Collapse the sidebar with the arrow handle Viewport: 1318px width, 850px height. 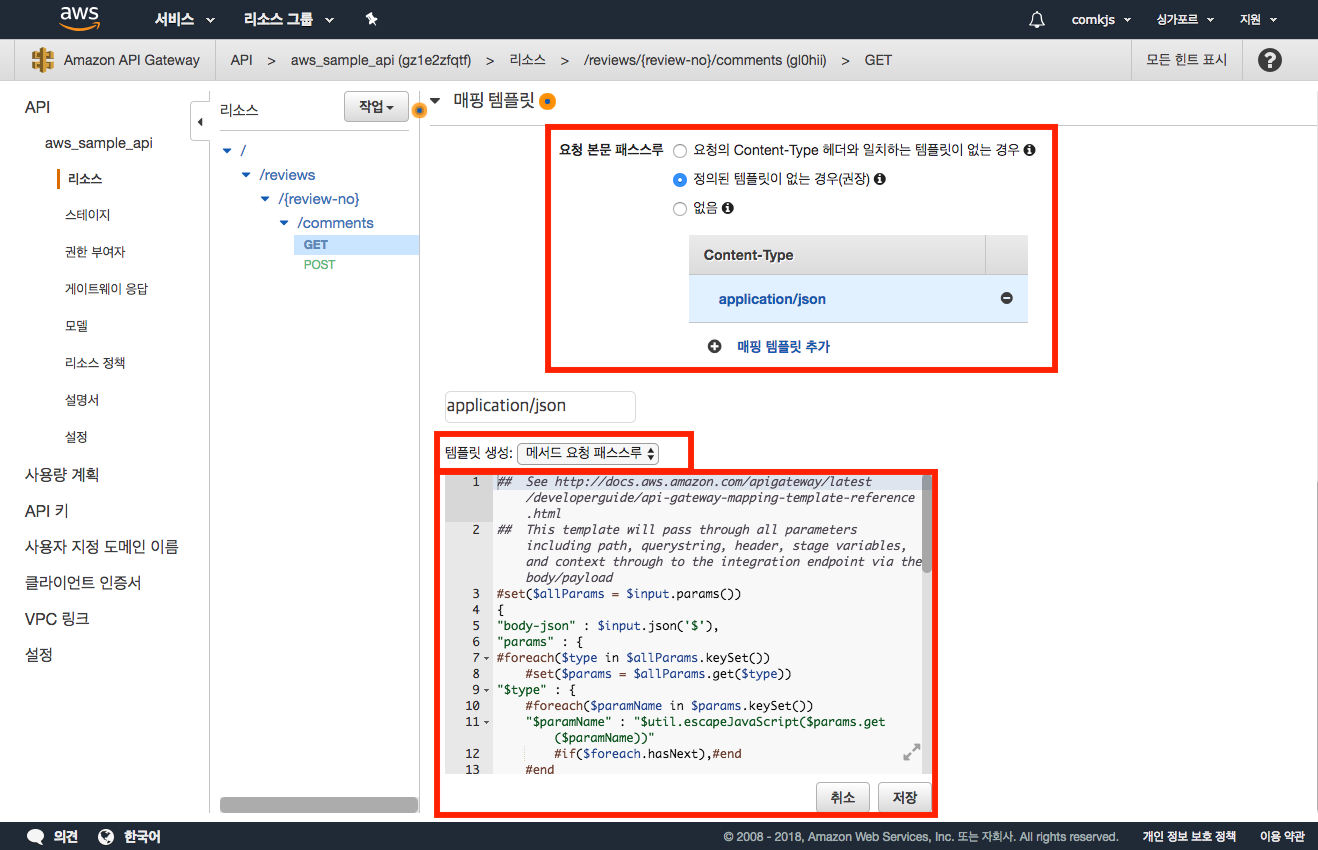tap(199, 122)
